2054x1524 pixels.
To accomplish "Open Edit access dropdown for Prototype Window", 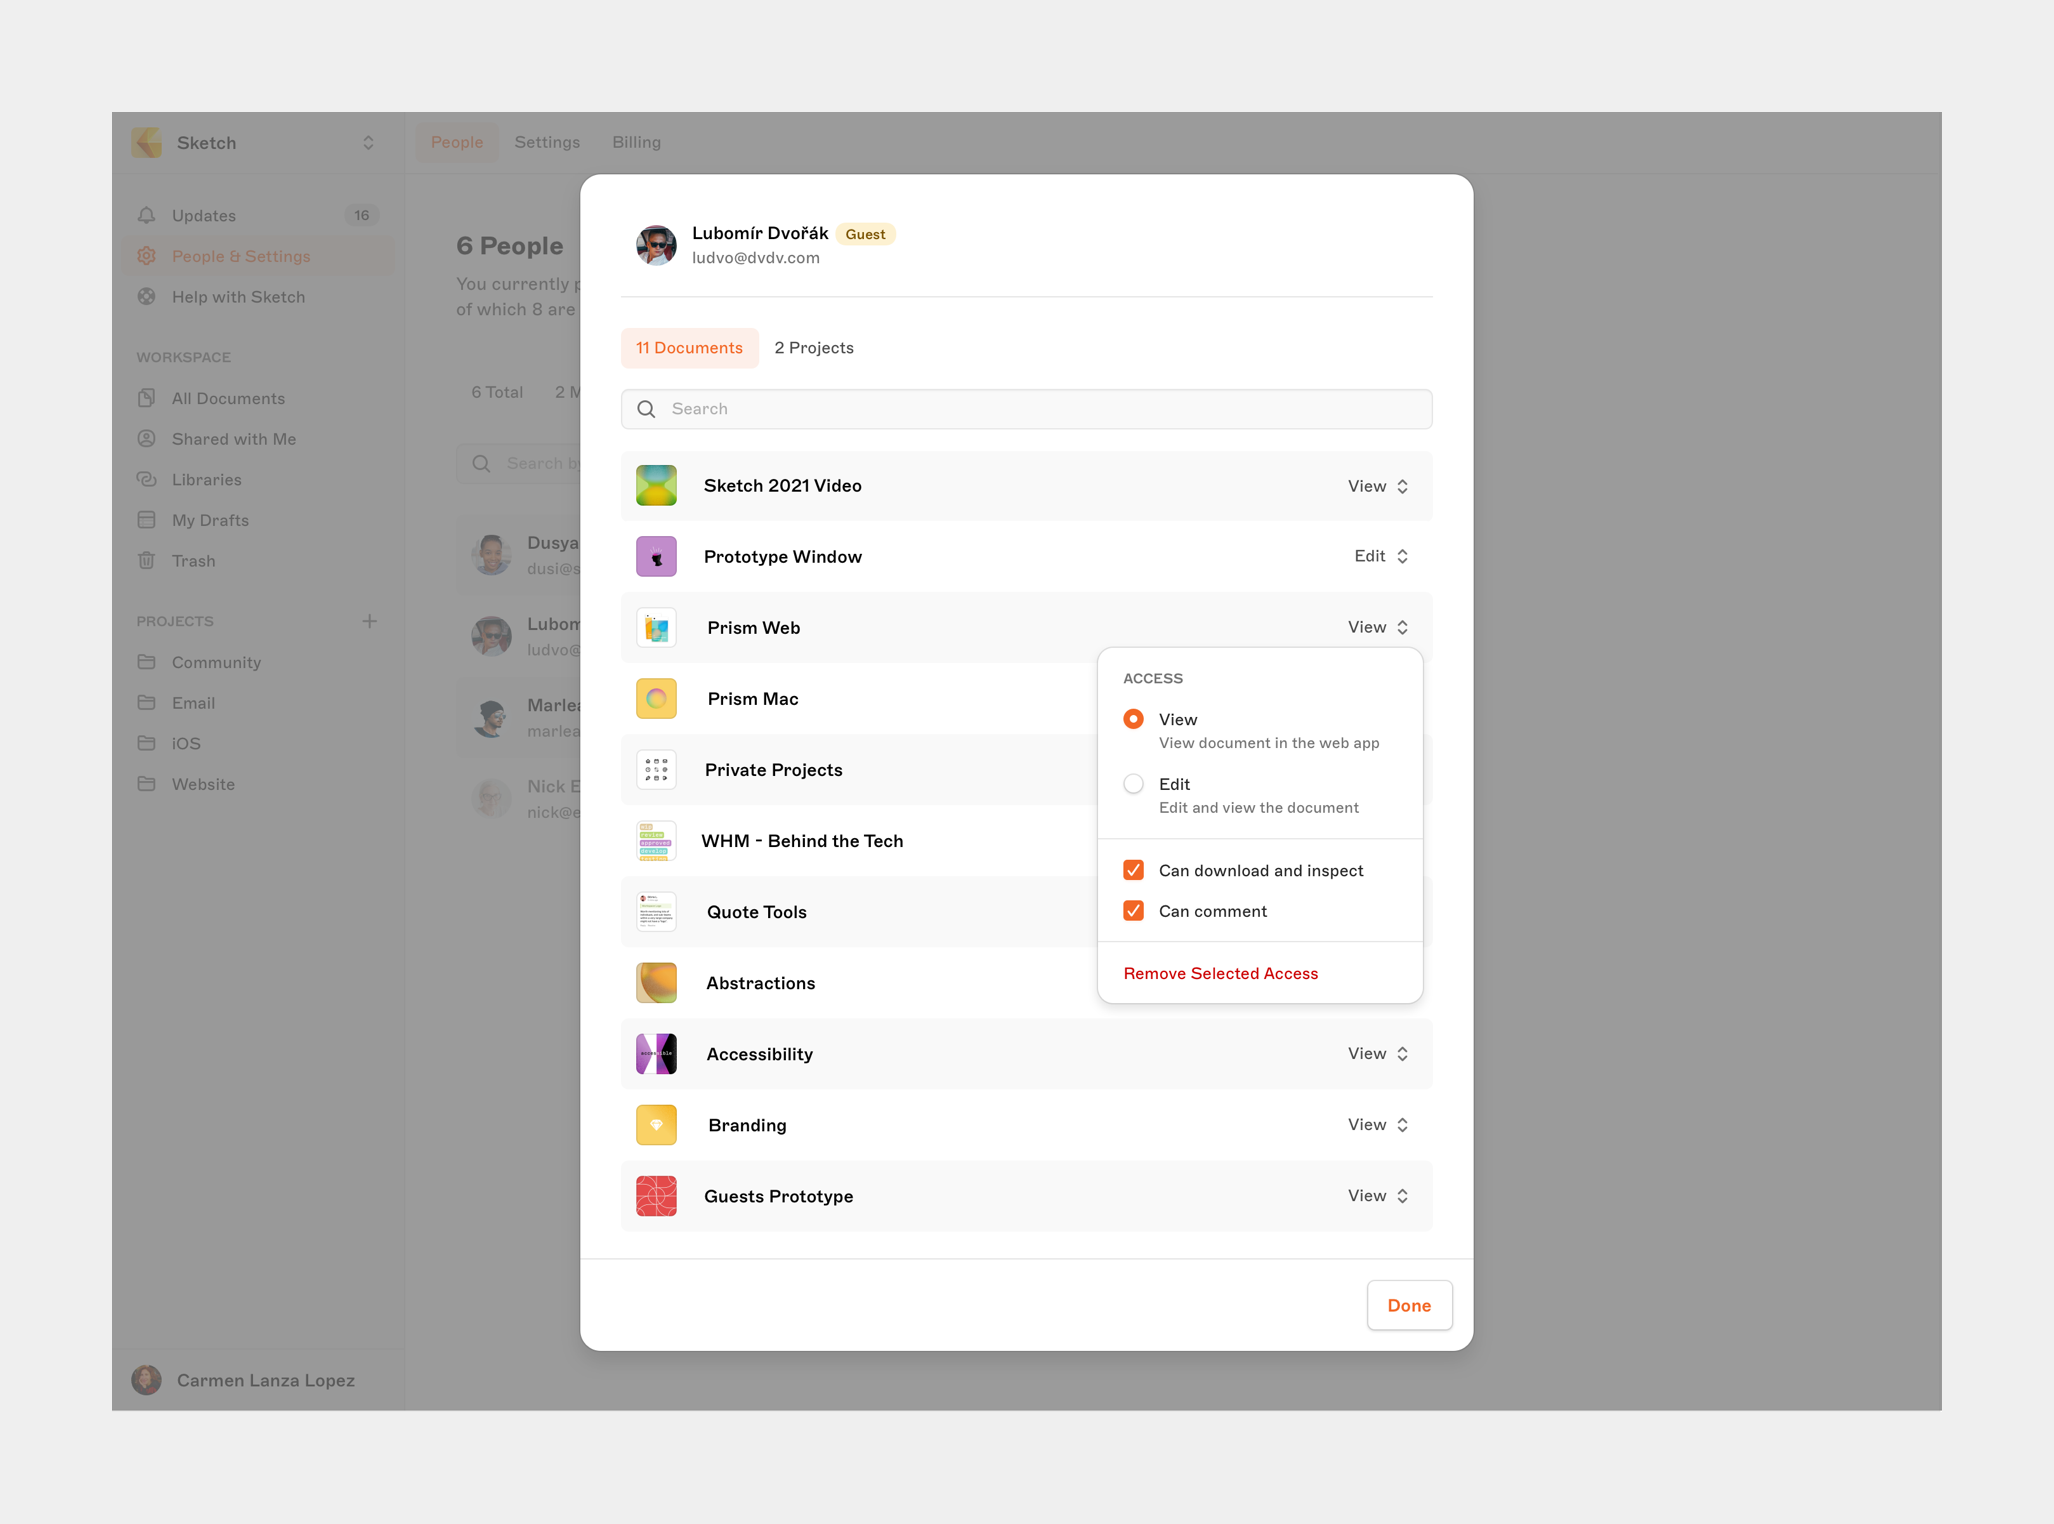I will (x=1381, y=557).
